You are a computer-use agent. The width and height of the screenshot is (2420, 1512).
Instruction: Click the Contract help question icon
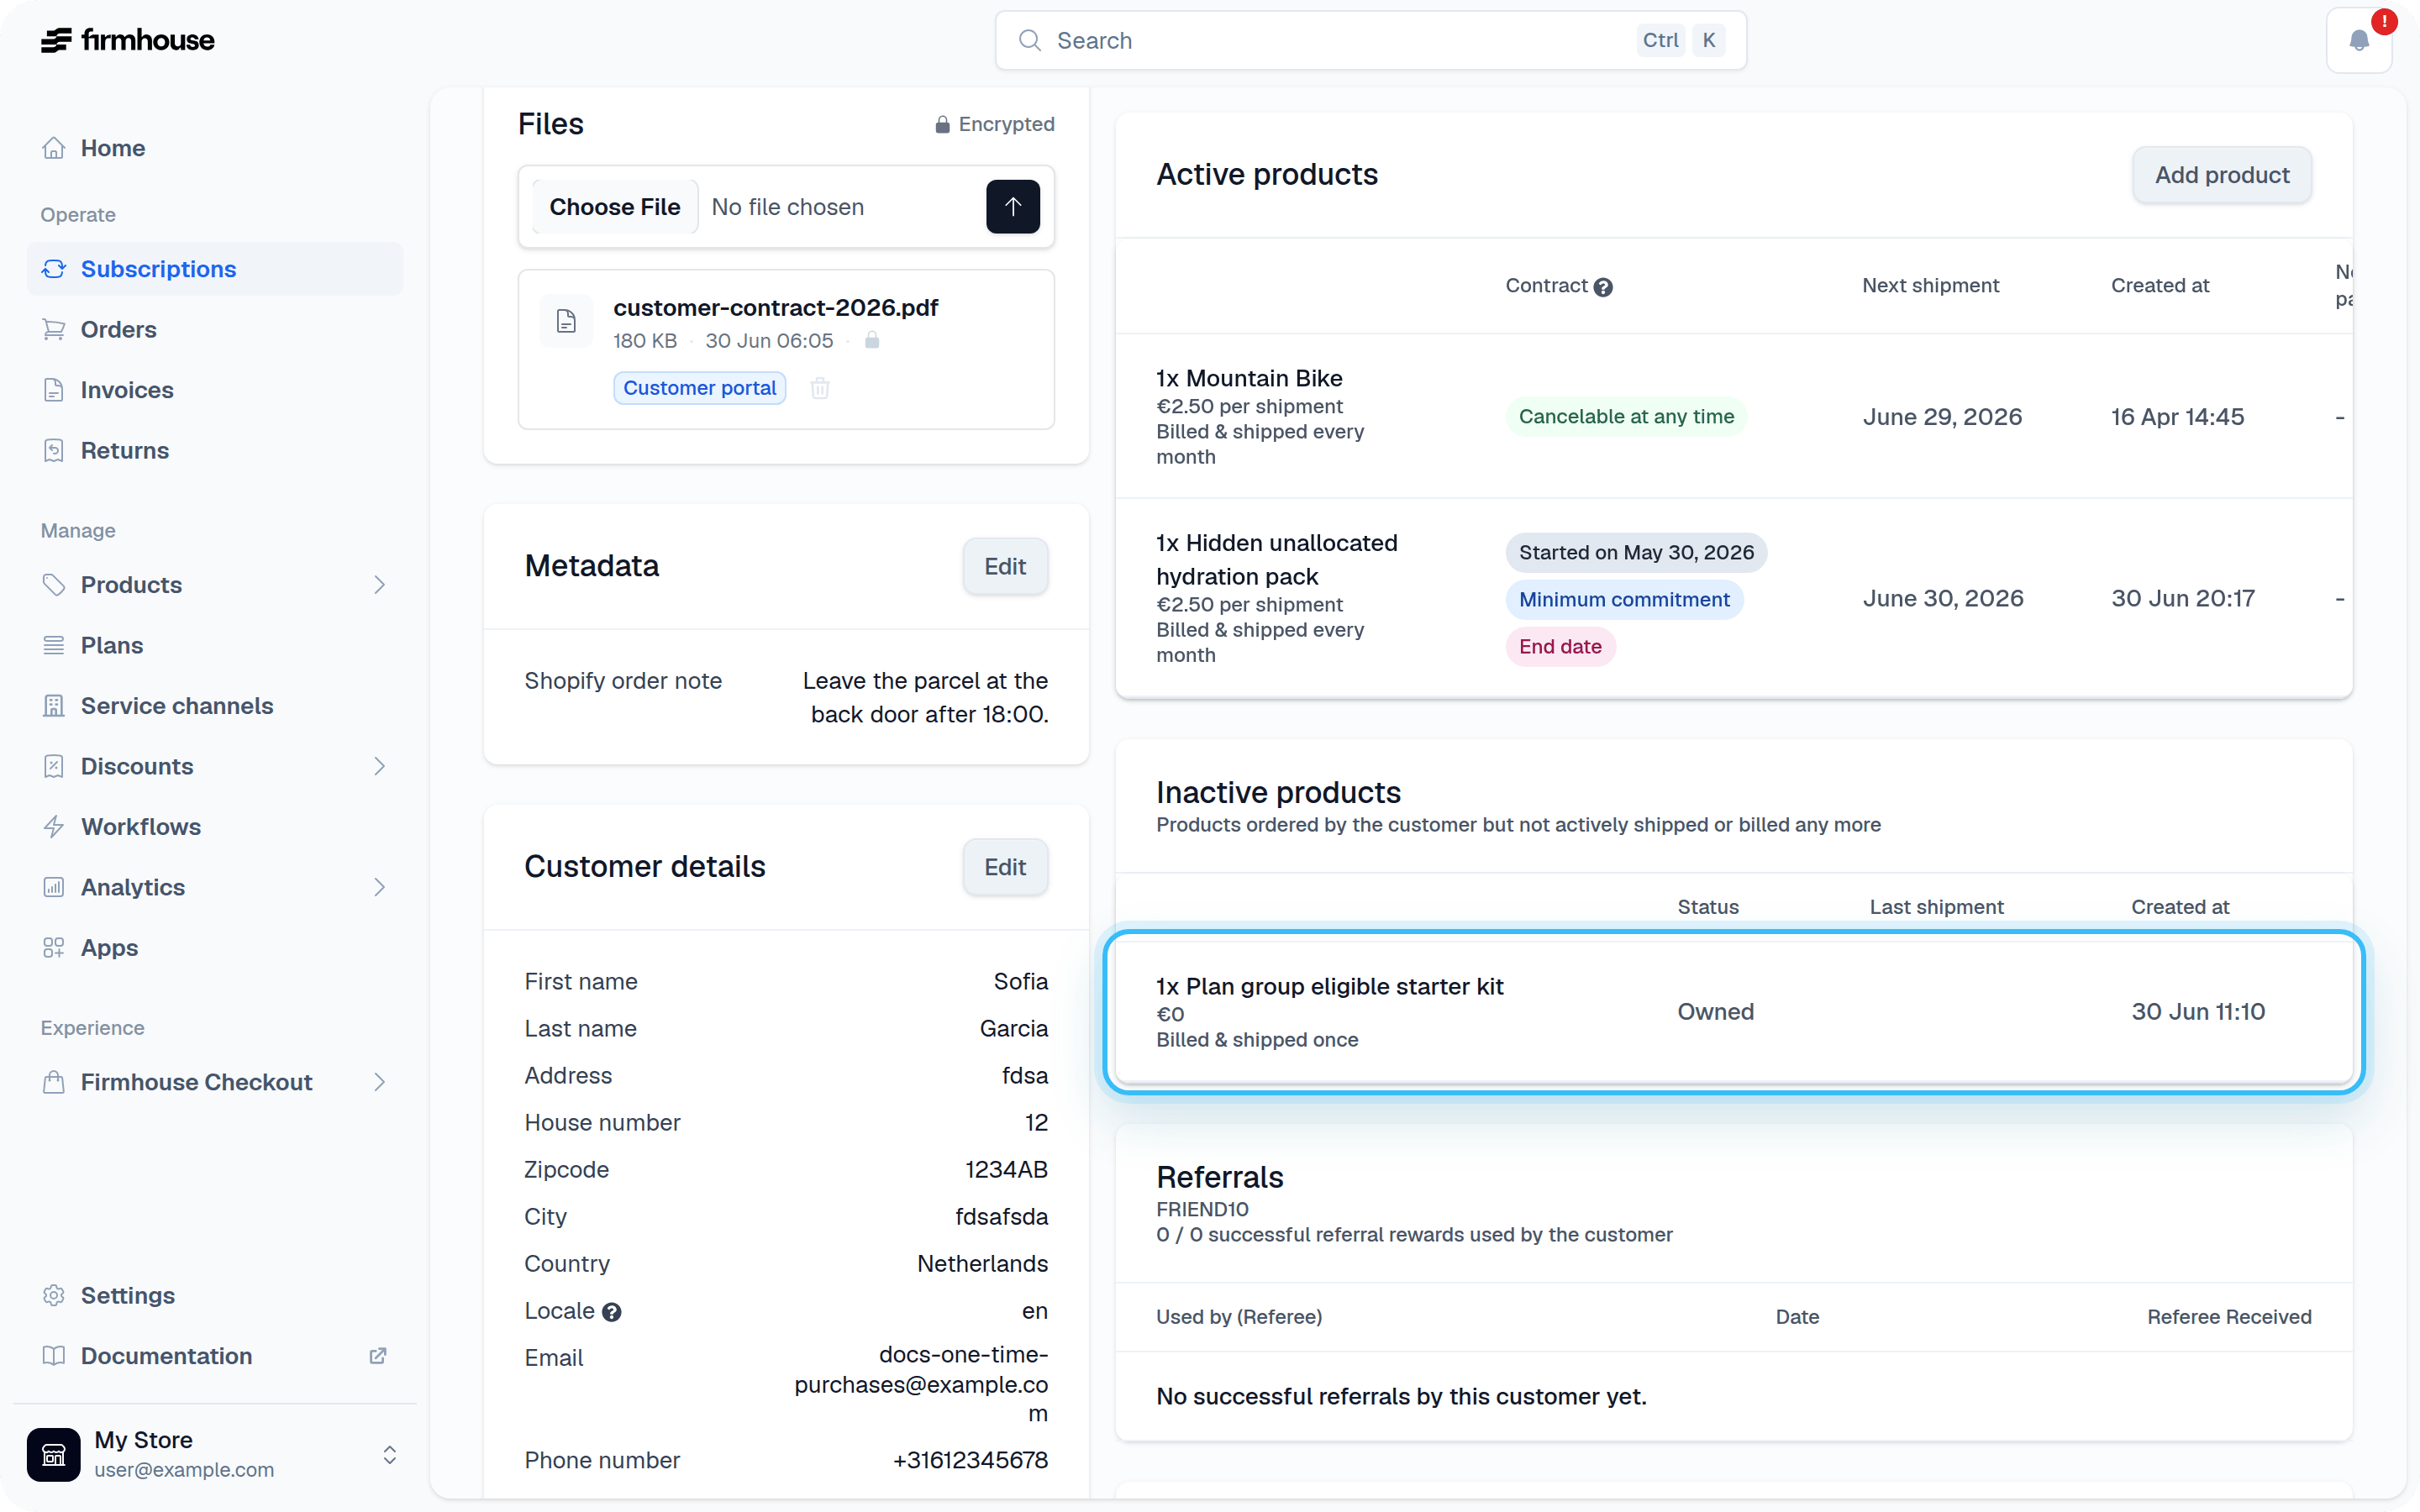point(1603,287)
